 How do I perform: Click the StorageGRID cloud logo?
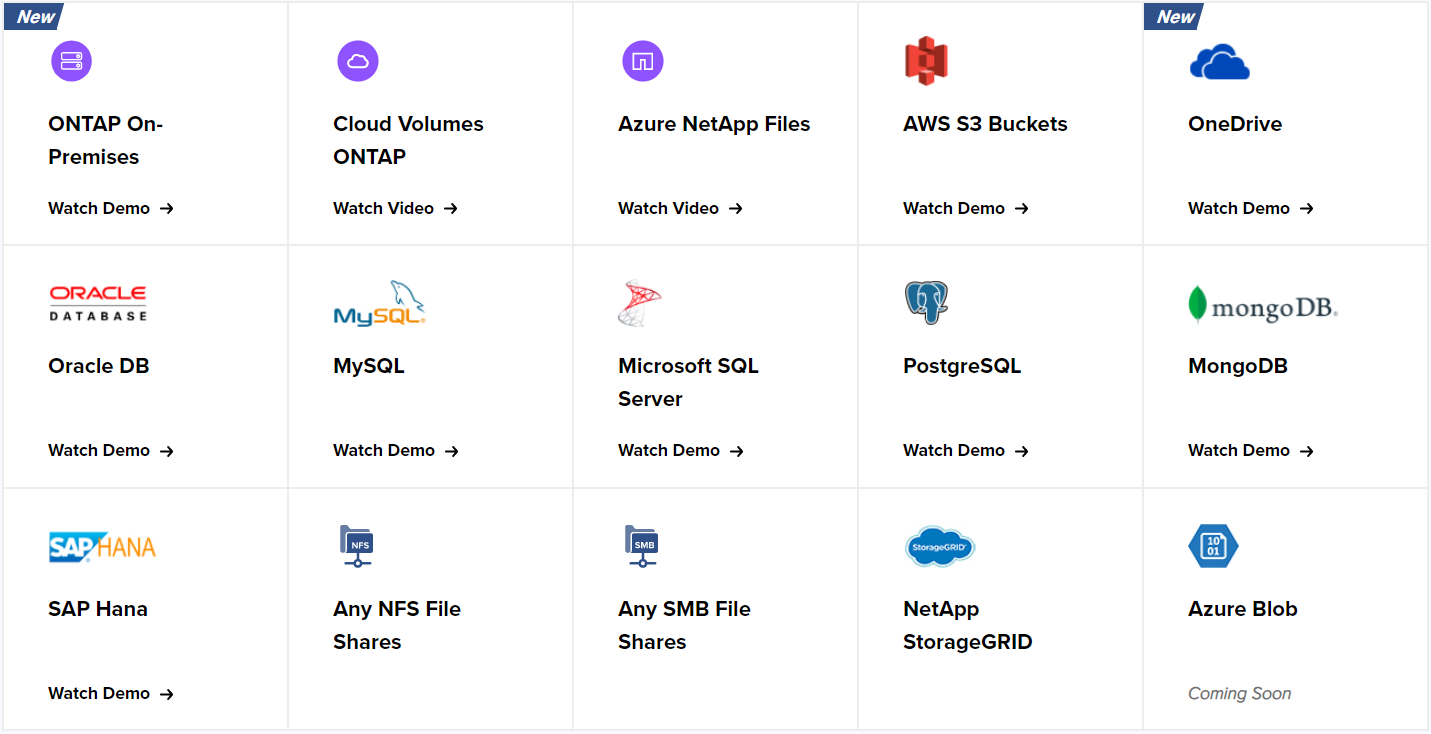pos(939,546)
